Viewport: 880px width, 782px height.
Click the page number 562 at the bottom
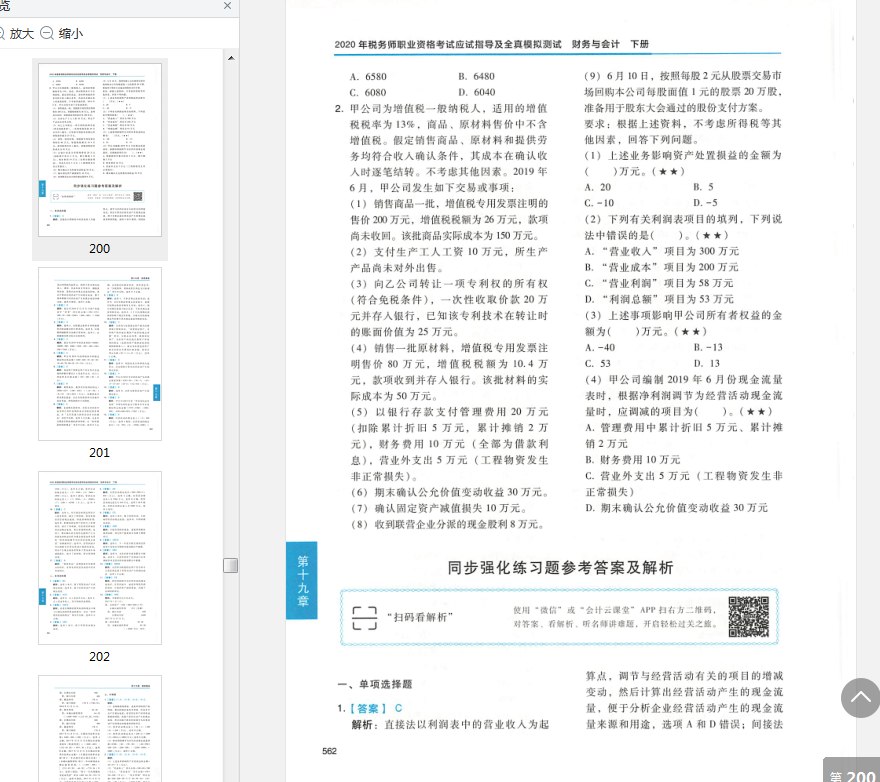click(329, 751)
